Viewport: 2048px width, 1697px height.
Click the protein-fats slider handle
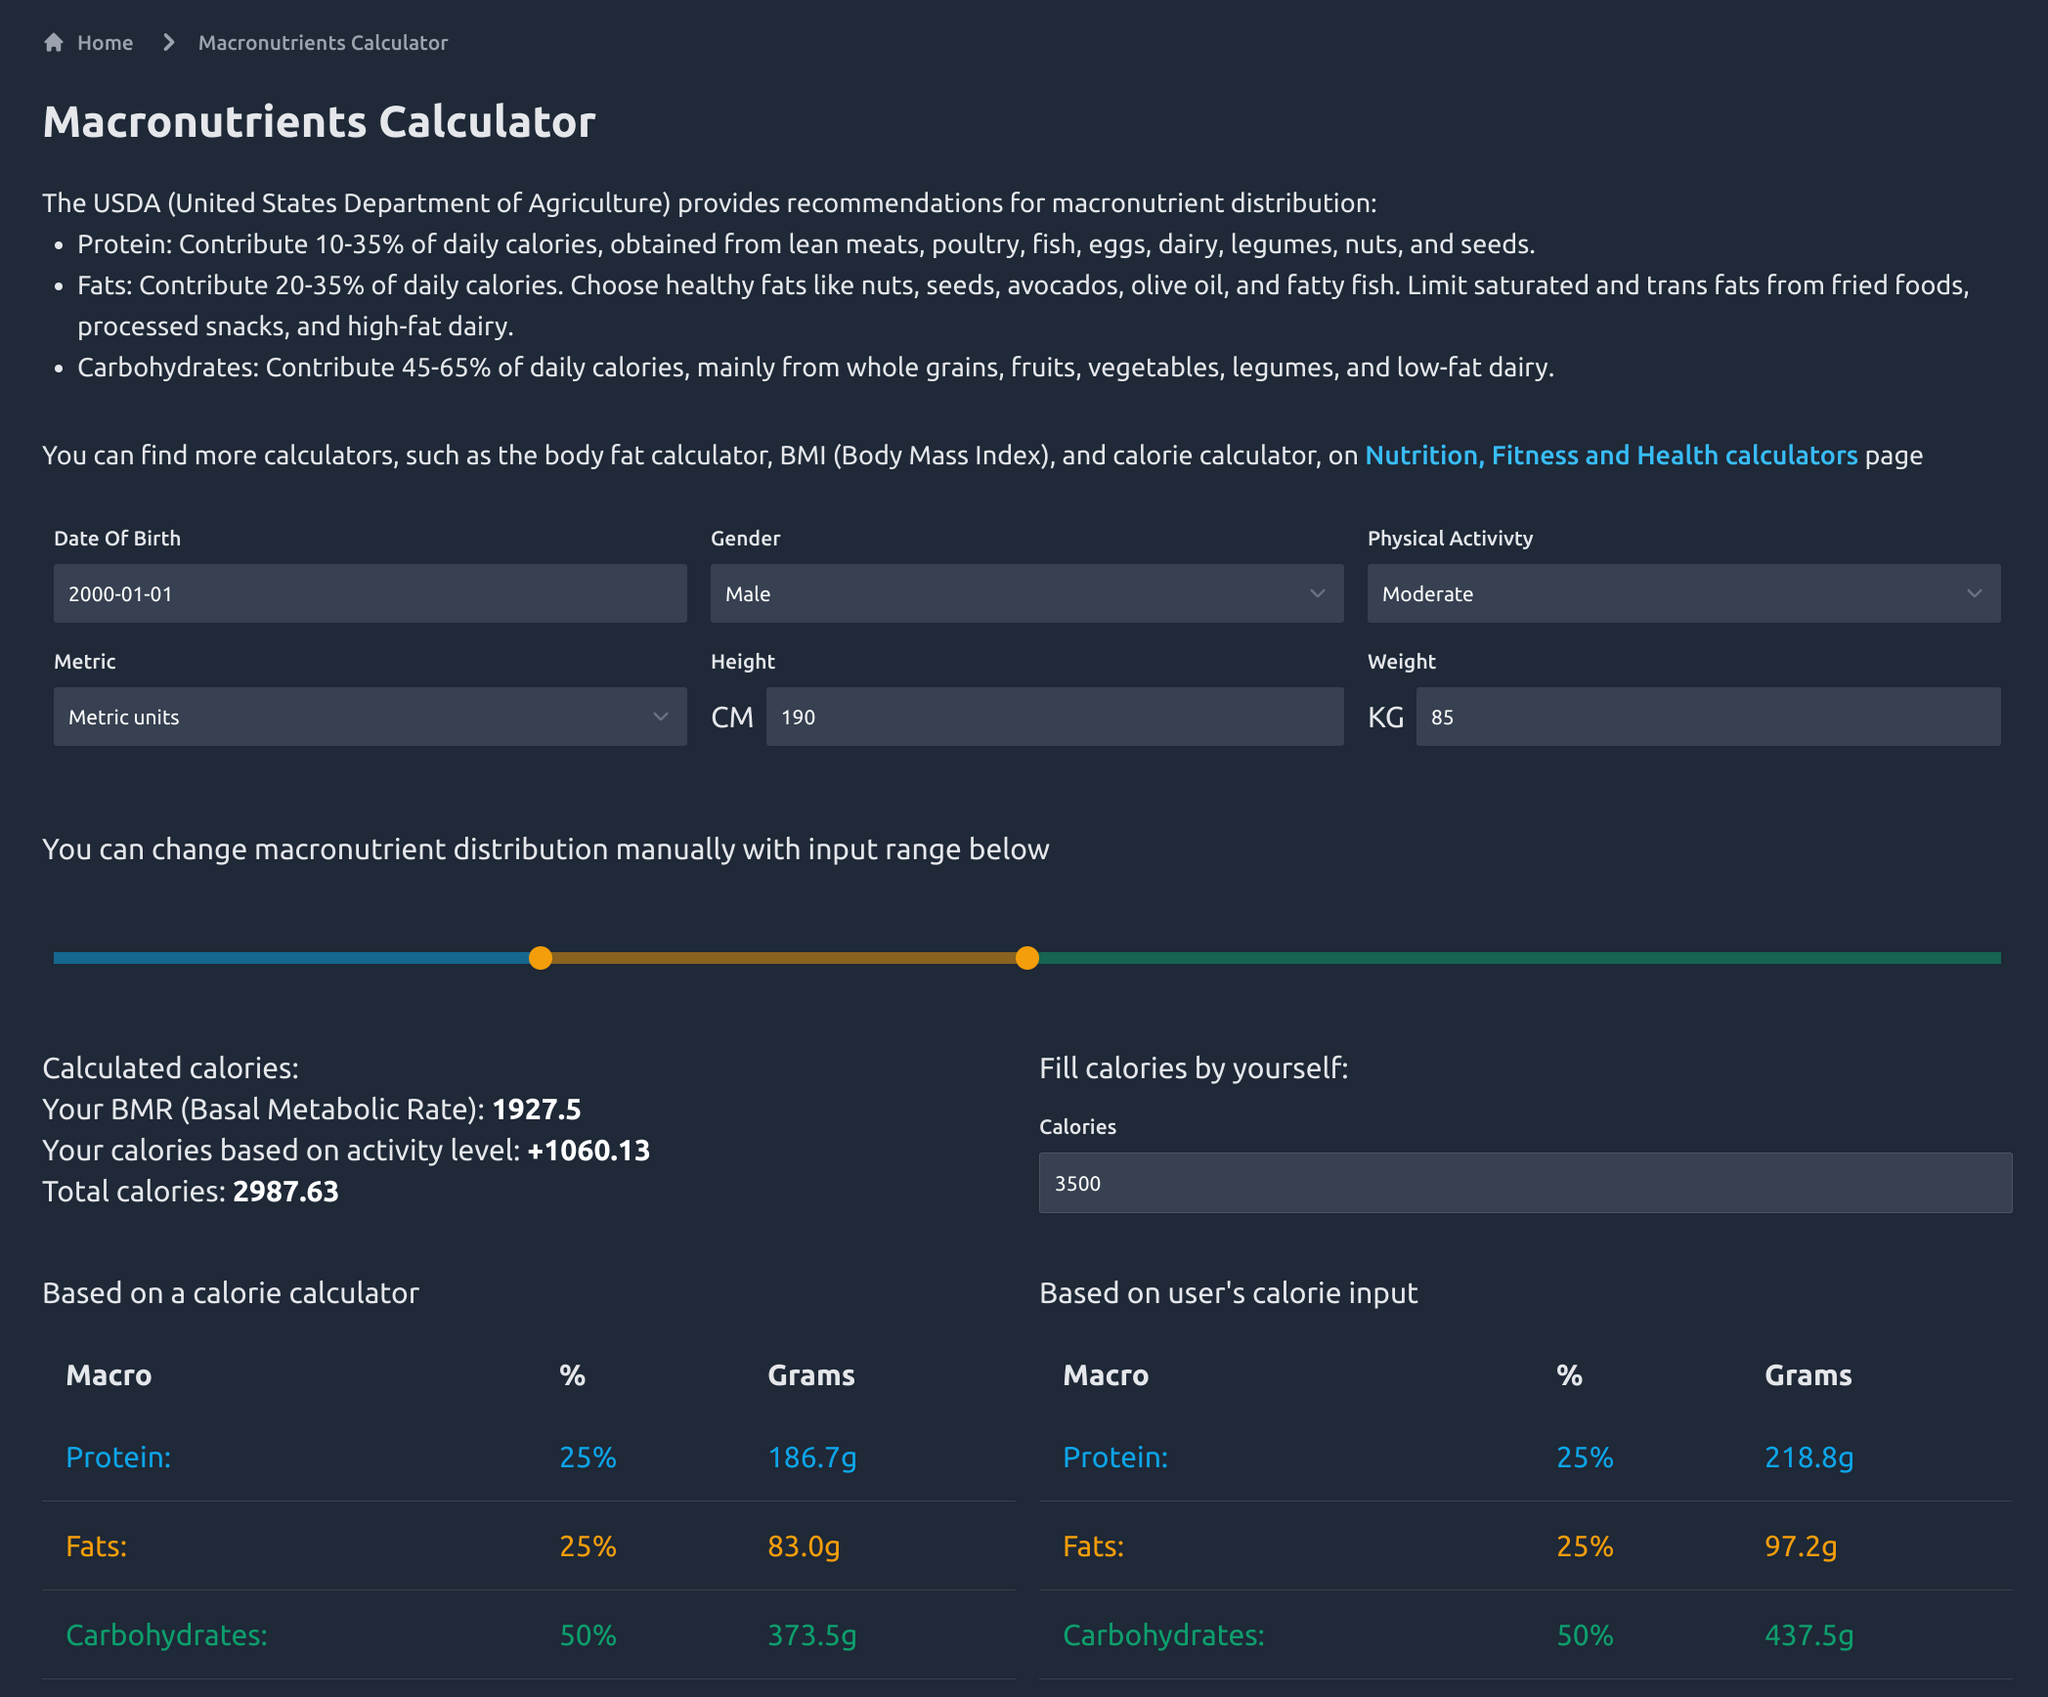540,958
